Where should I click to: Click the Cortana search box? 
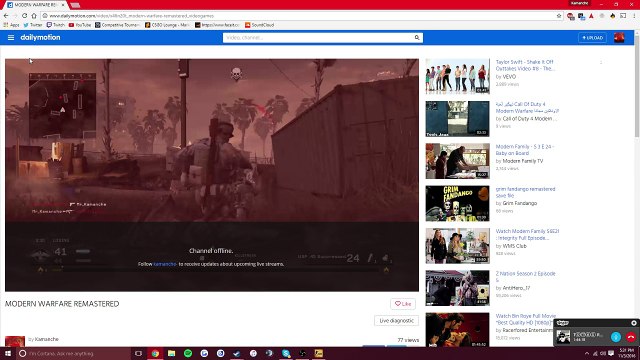[73, 353]
